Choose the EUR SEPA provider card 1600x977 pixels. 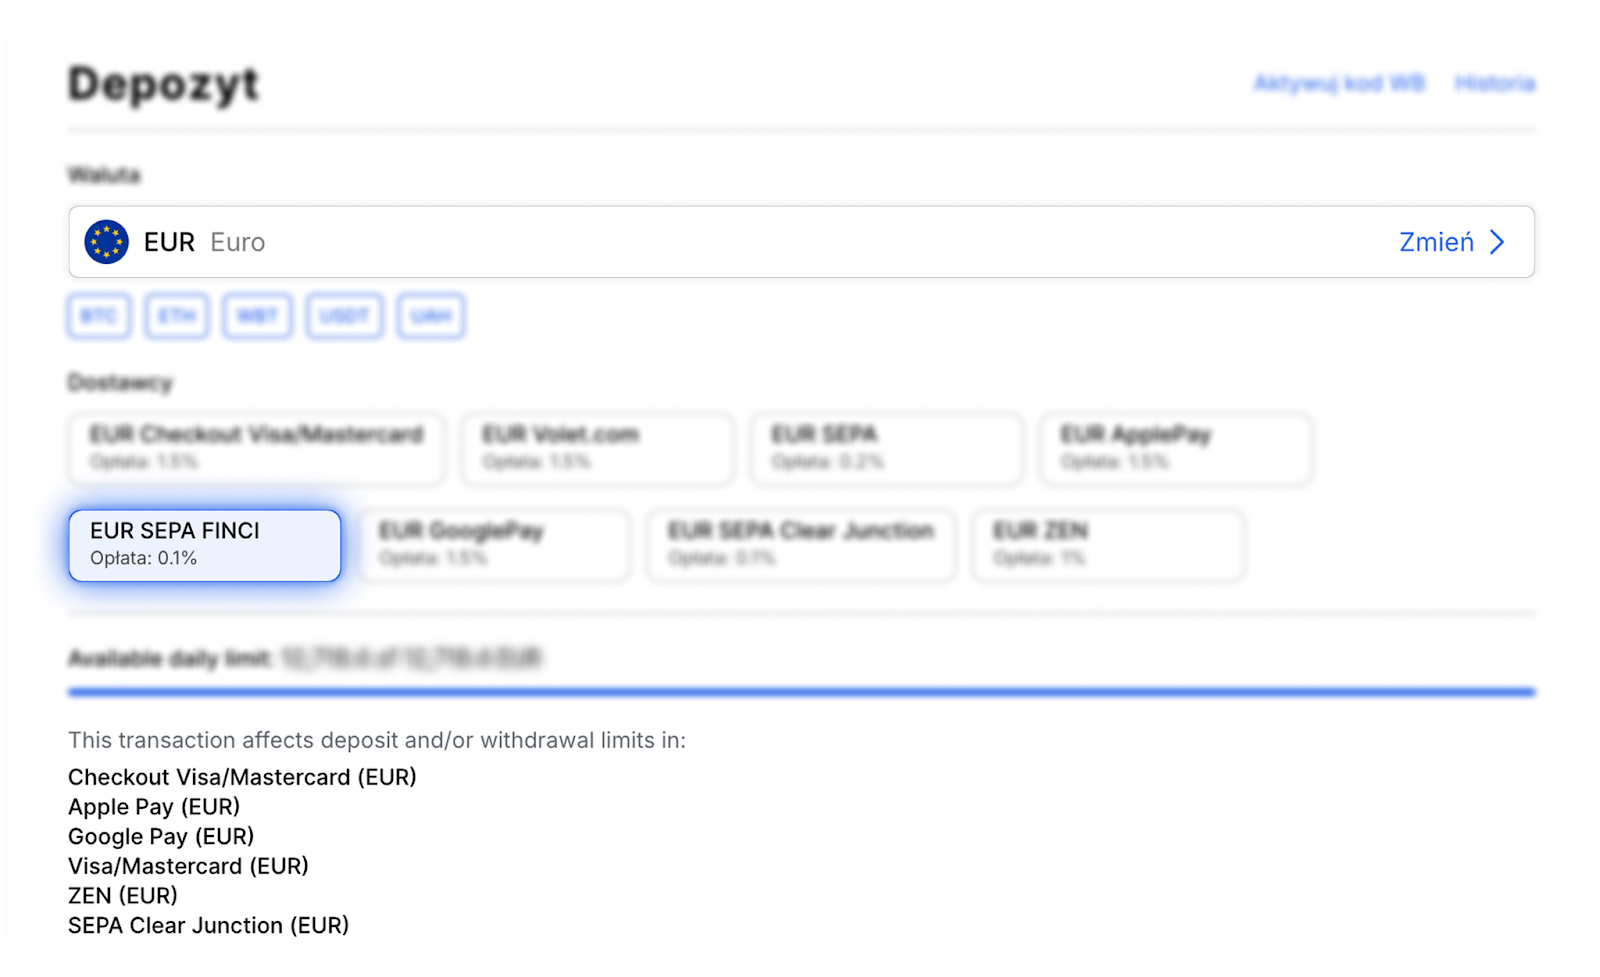pos(887,449)
